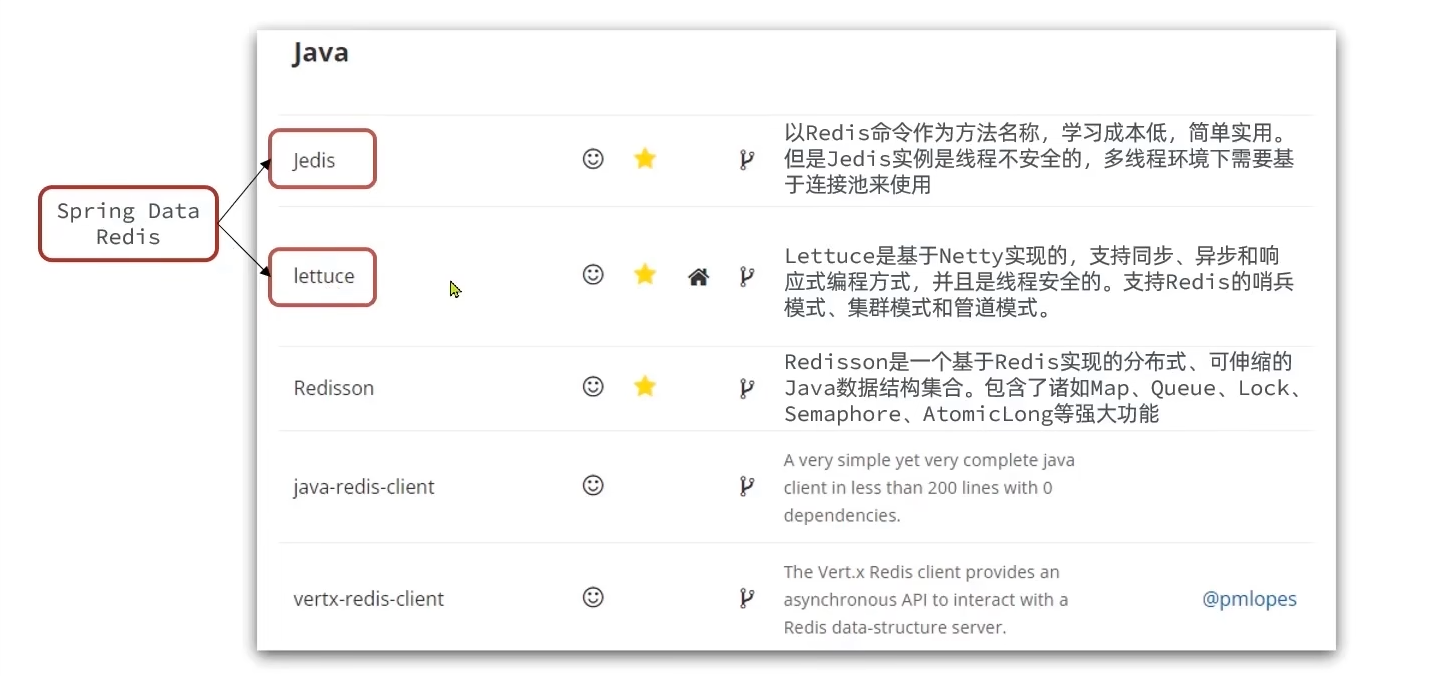Click the Spring Data Redis box
This screenshot has width=1440, height=676.
128,224
